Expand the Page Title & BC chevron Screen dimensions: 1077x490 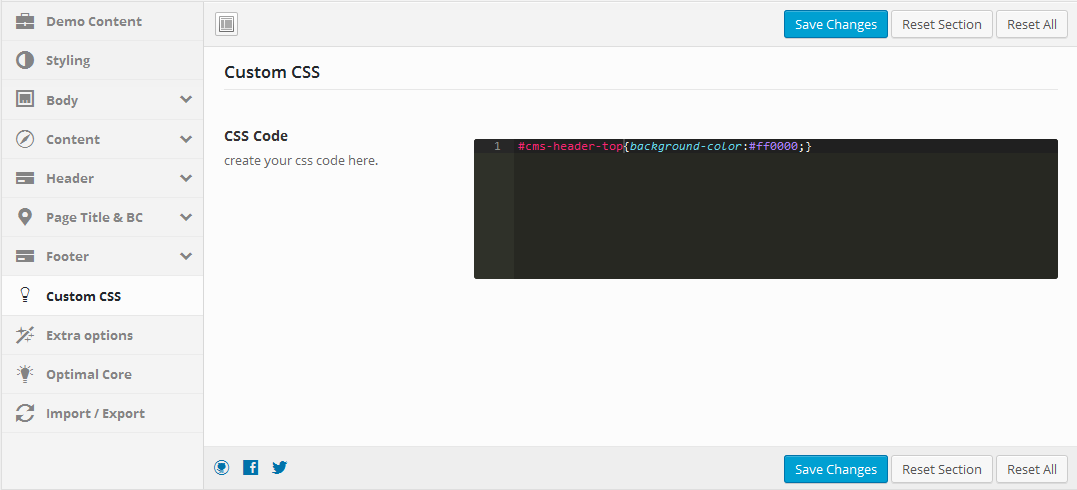click(x=185, y=217)
